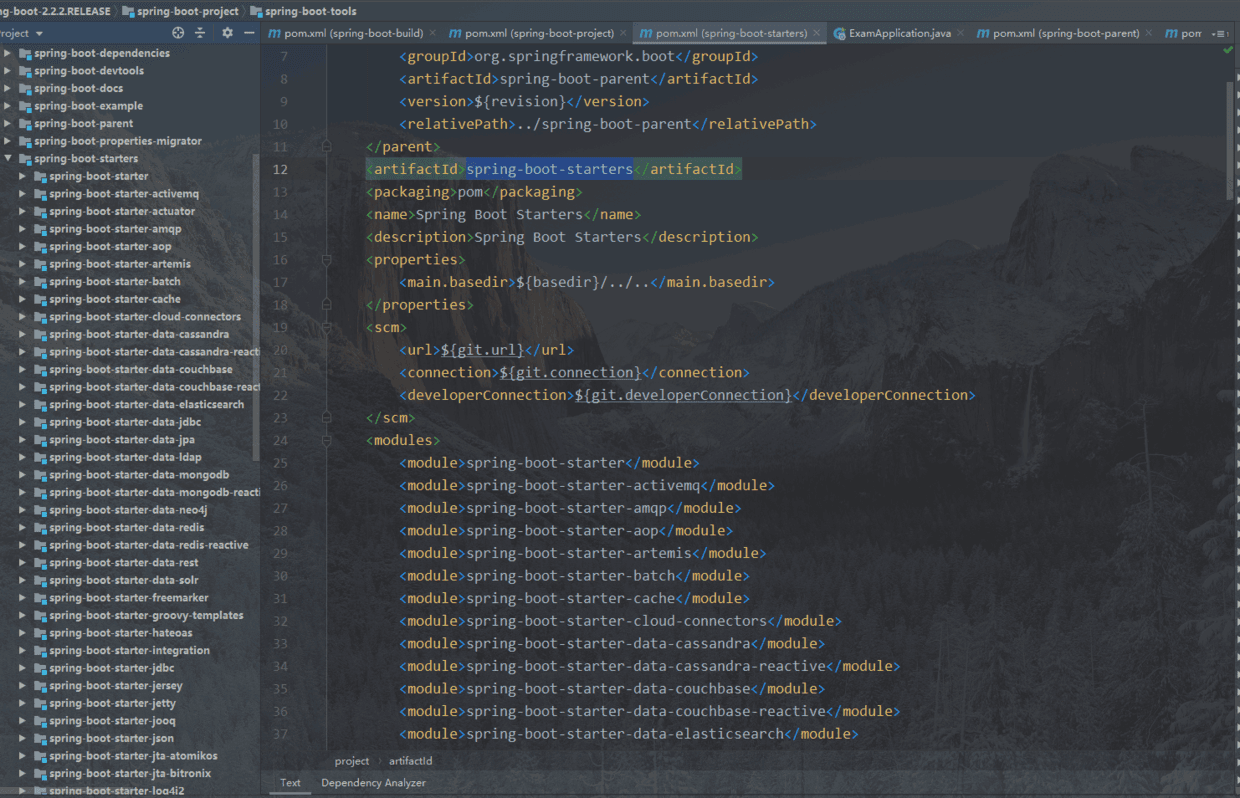Viewport: 1240px width, 798px height.
Task: Open Project panel settings gear
Action: tap(227, 33)
